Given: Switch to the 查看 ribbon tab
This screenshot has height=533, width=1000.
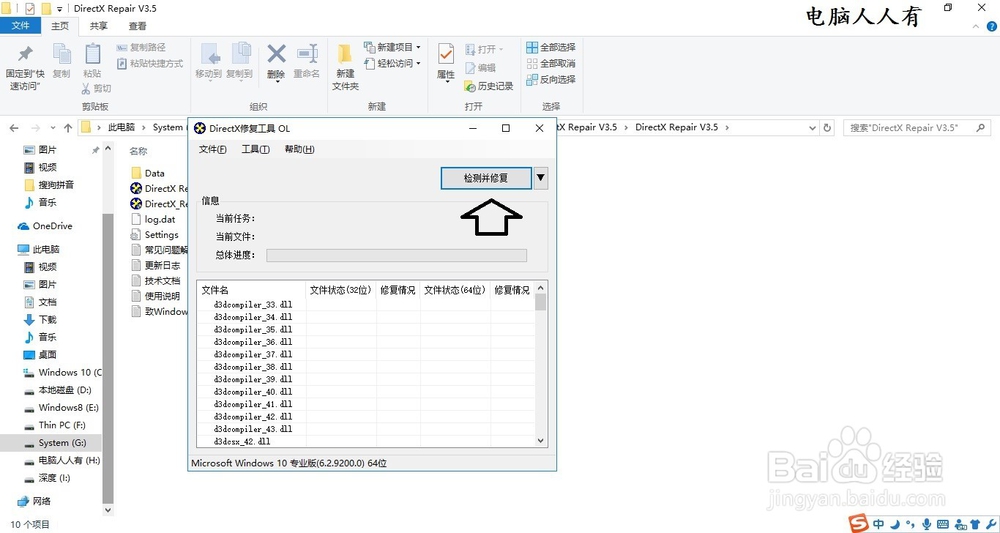Looking at the screenshot, I should (137, 26).
